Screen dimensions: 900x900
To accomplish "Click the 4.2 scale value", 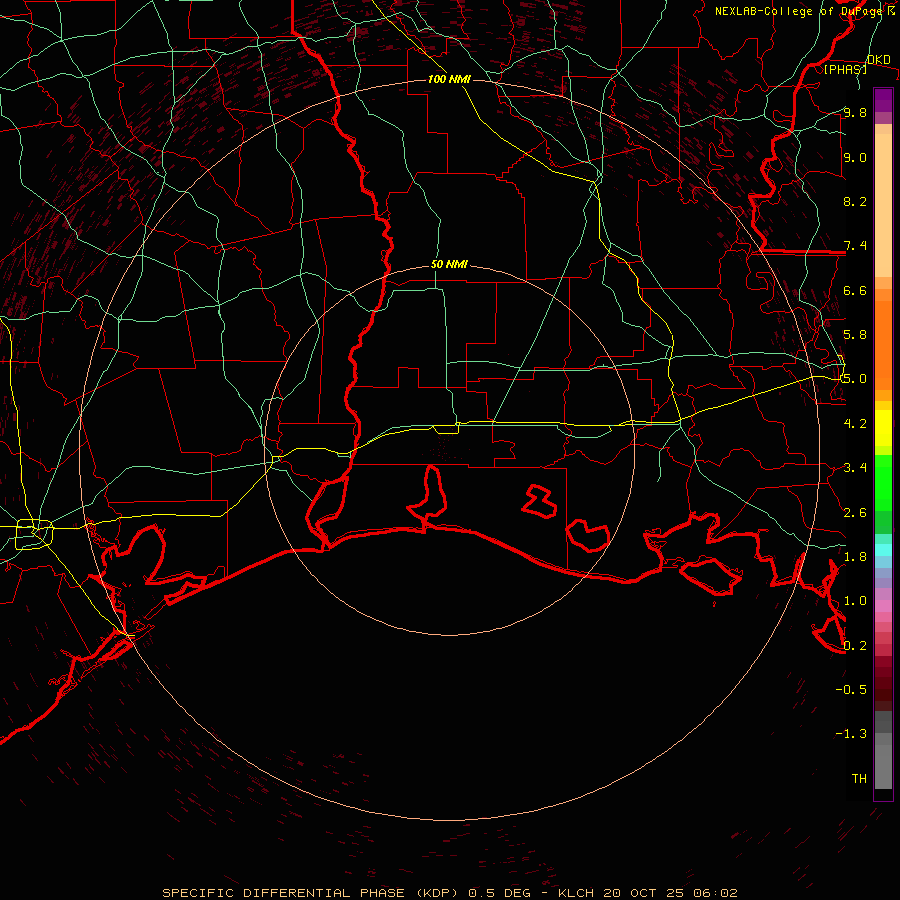I will click(x=855, y=424).
